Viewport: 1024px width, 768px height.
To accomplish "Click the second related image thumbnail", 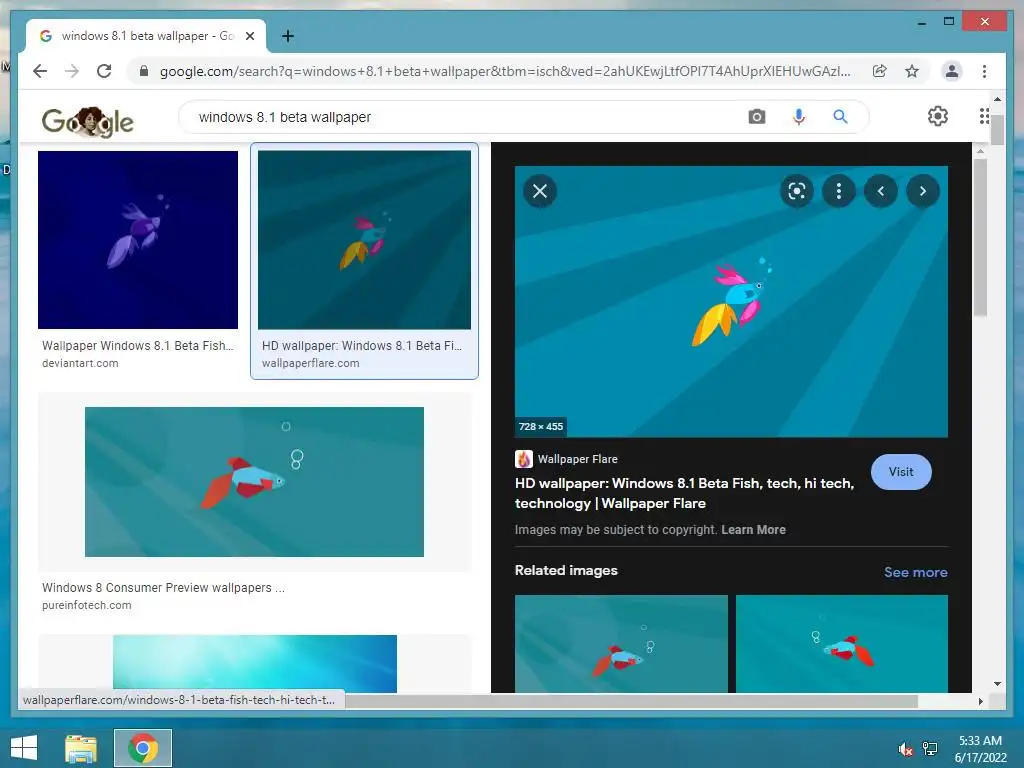I will (x=842, y=643).
